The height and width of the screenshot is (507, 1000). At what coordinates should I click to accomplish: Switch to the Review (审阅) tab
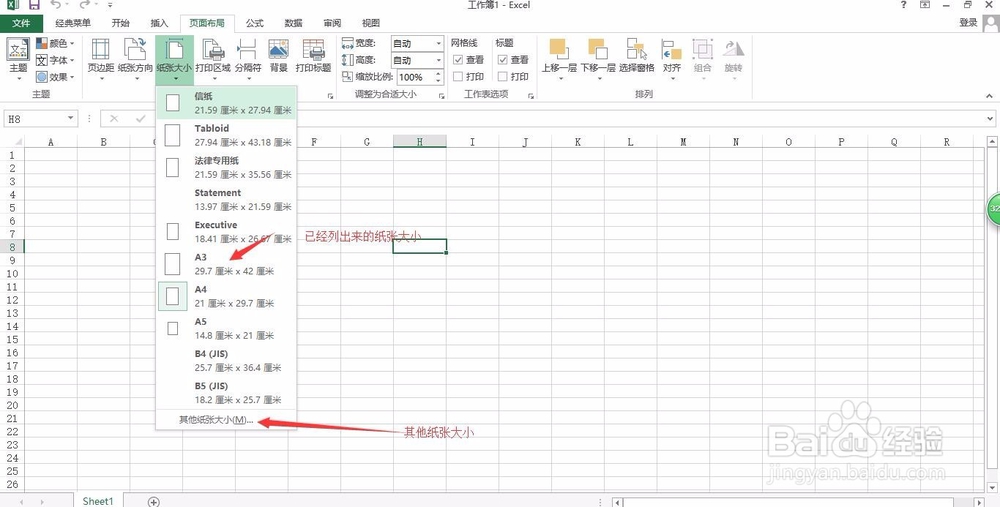tap(332, 23)
